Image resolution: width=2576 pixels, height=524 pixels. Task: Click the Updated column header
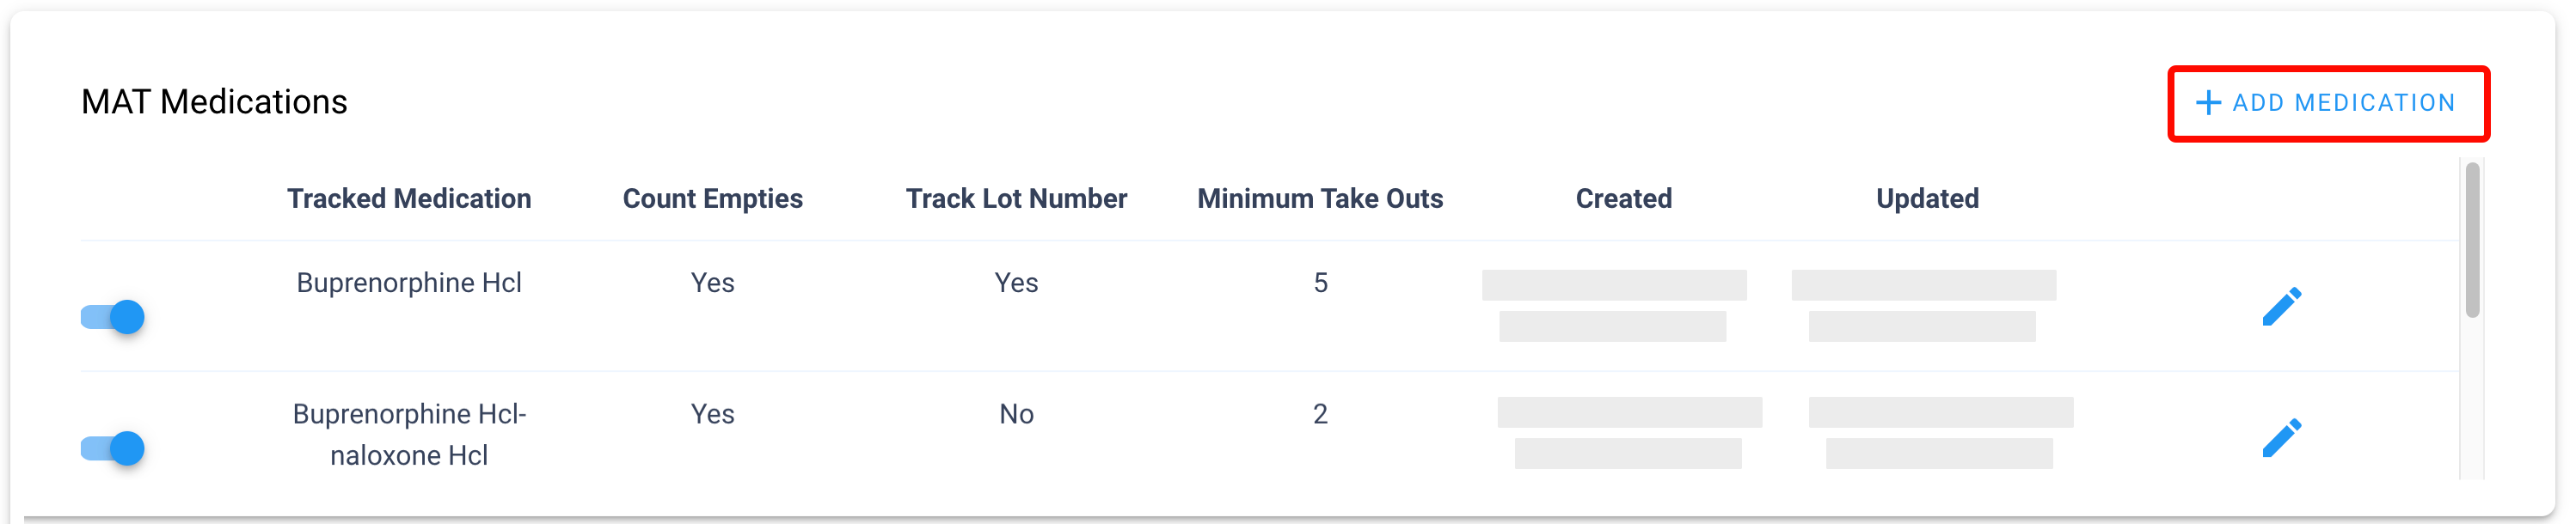pyautogui.click(x=1927, y=199)
